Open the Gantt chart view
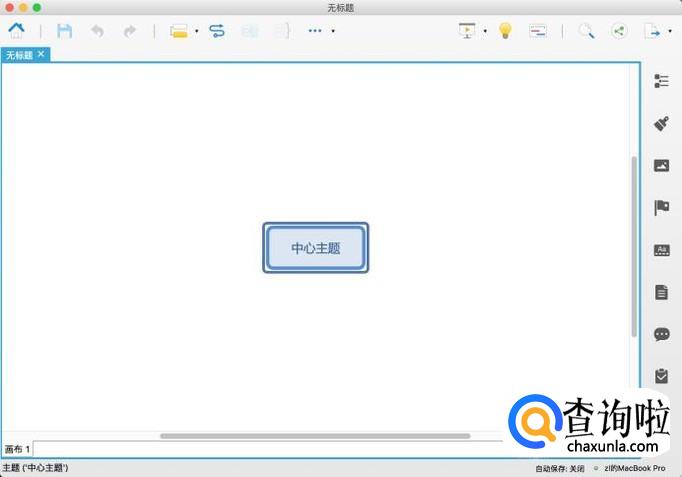The height and width of the screenshot is (477, 682). [538, 31]
